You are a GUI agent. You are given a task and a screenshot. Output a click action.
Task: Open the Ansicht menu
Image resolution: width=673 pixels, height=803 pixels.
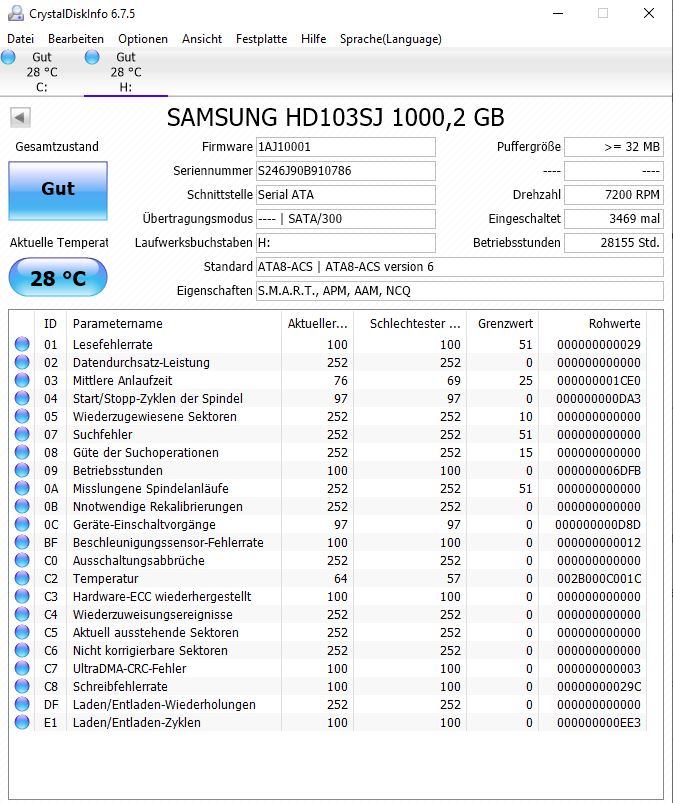pyautogui.click(x=202, y=39)
